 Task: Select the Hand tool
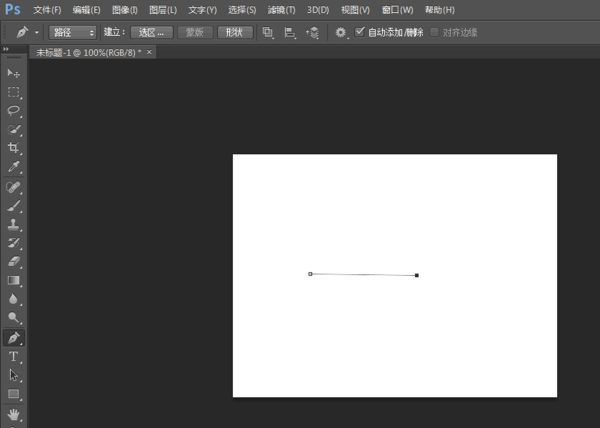pos(13,415)
